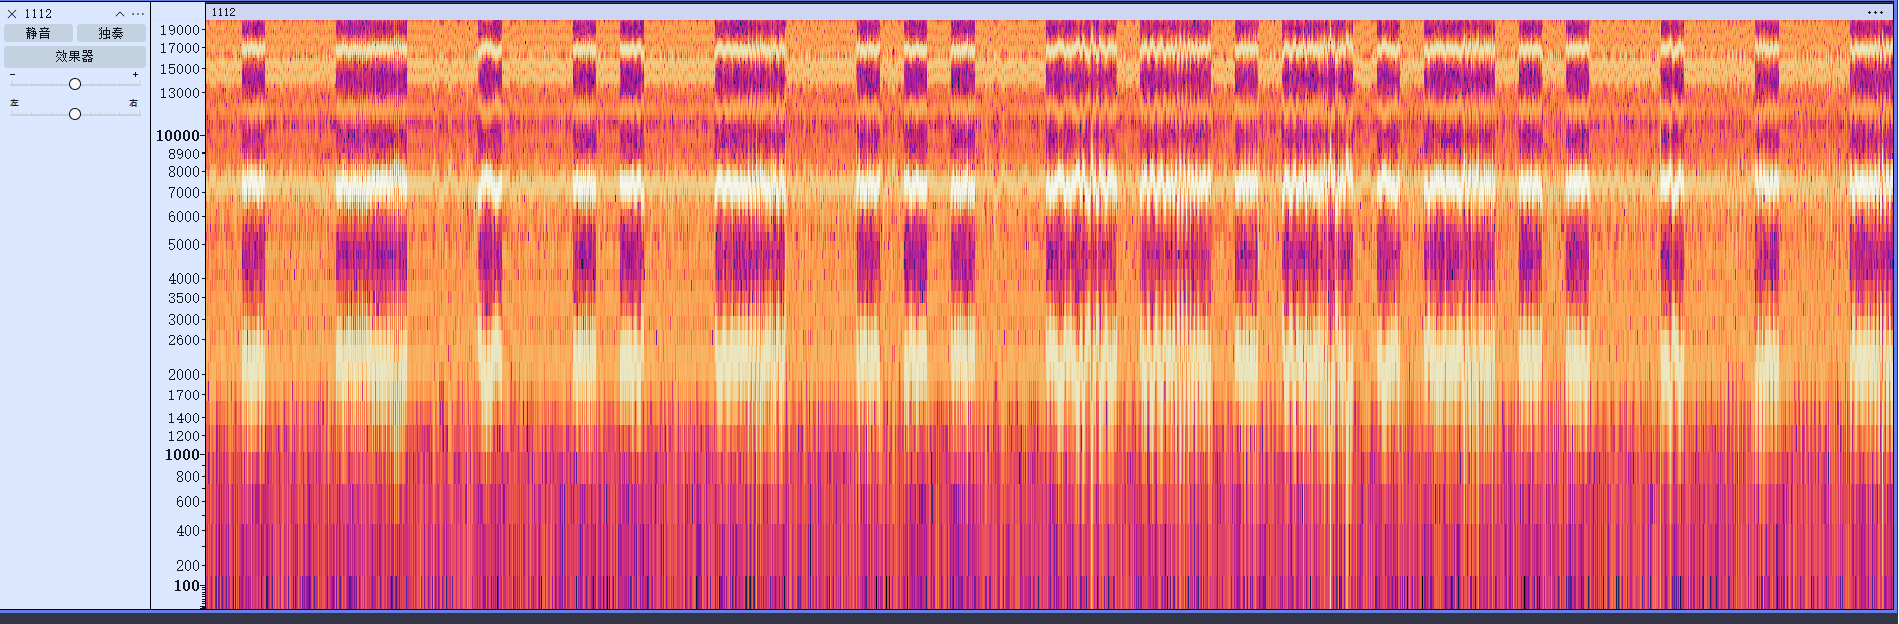Click the 右 (right) pan label
Screen dimensions: 1899x624
click(134, 103)
